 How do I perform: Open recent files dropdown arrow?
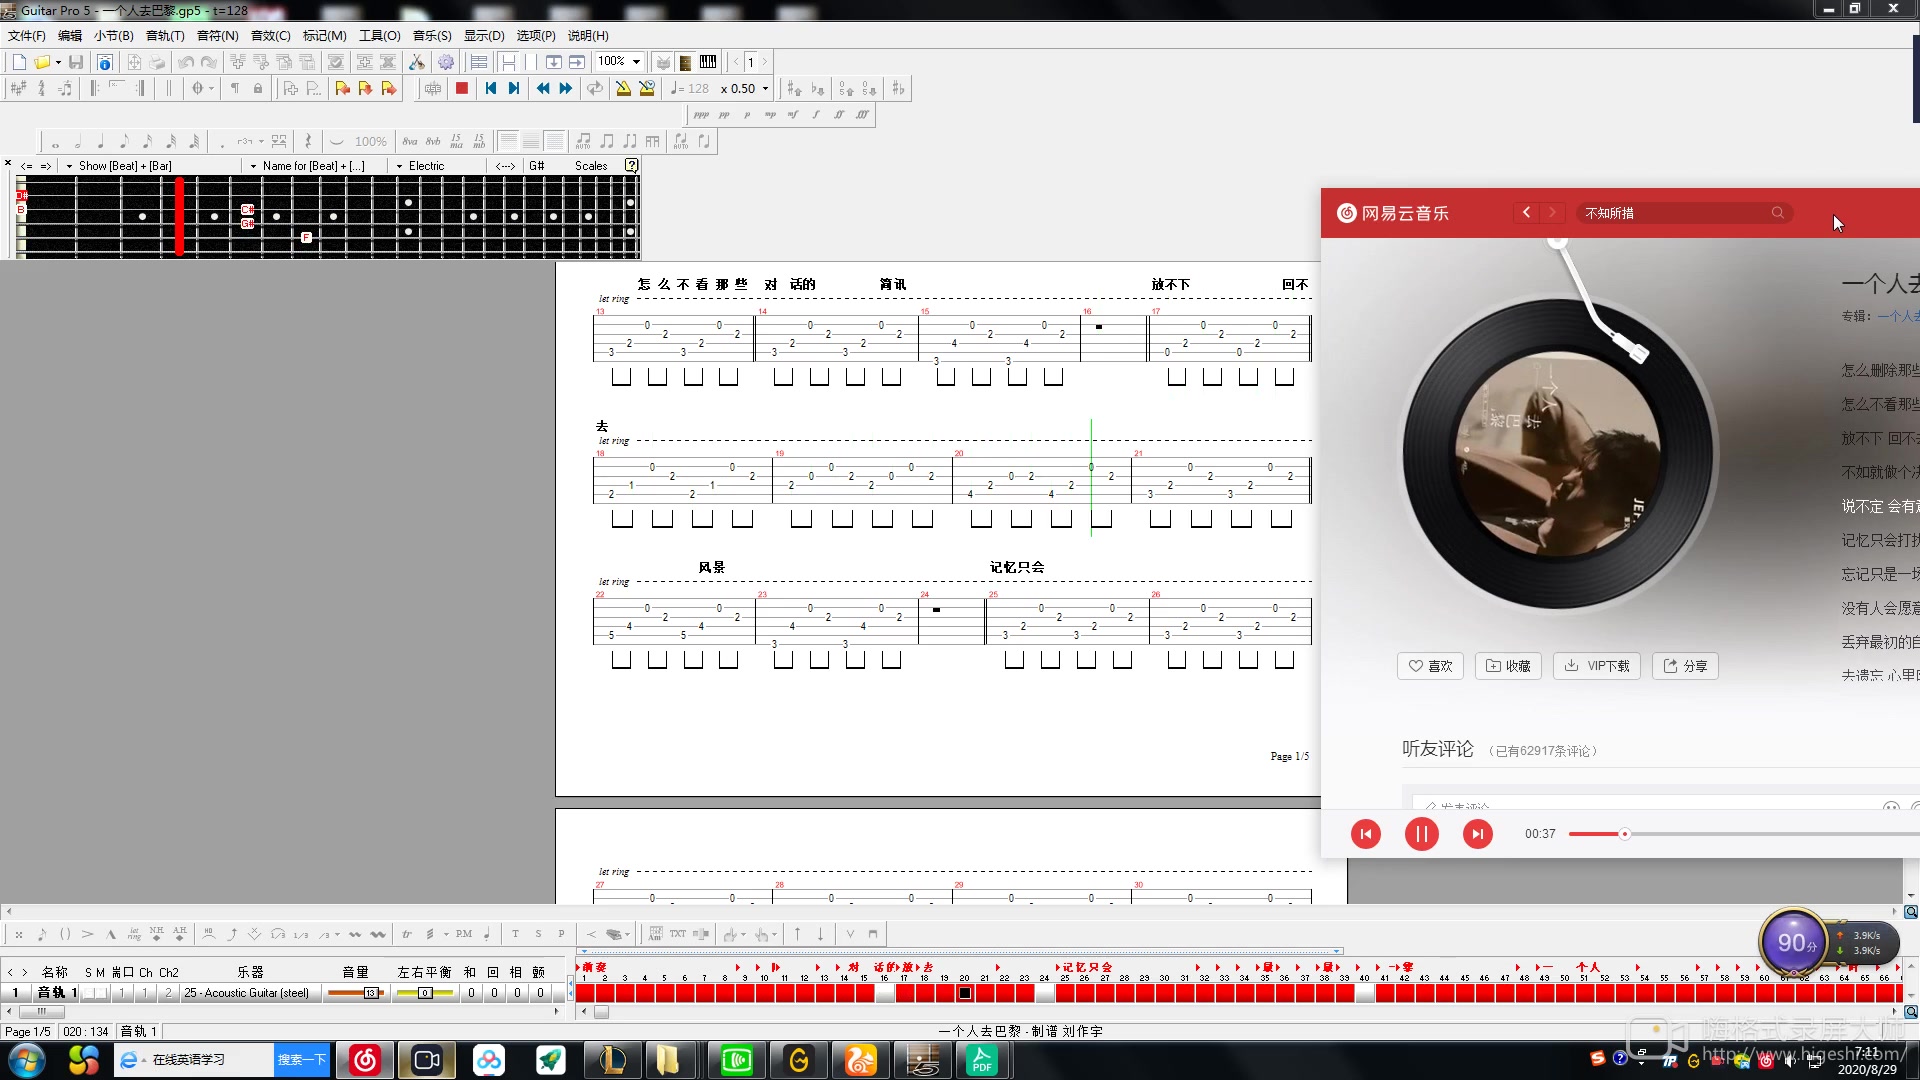(x=58, y=62)
